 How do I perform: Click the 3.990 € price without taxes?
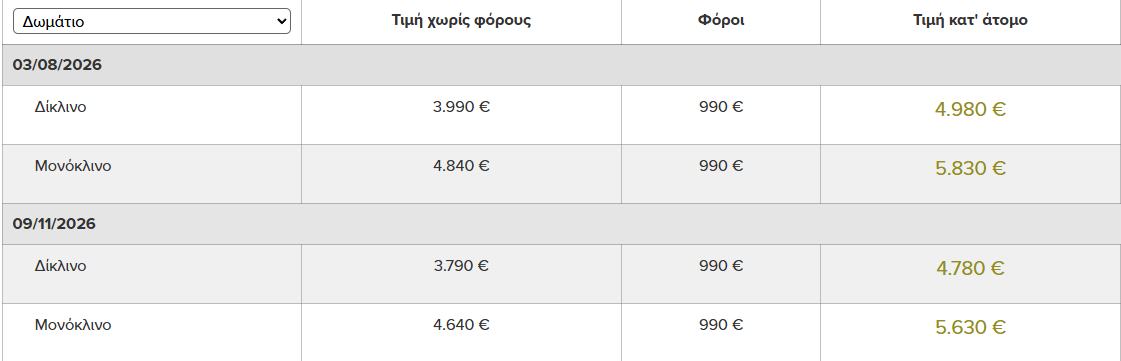click(x=461, y=107)
